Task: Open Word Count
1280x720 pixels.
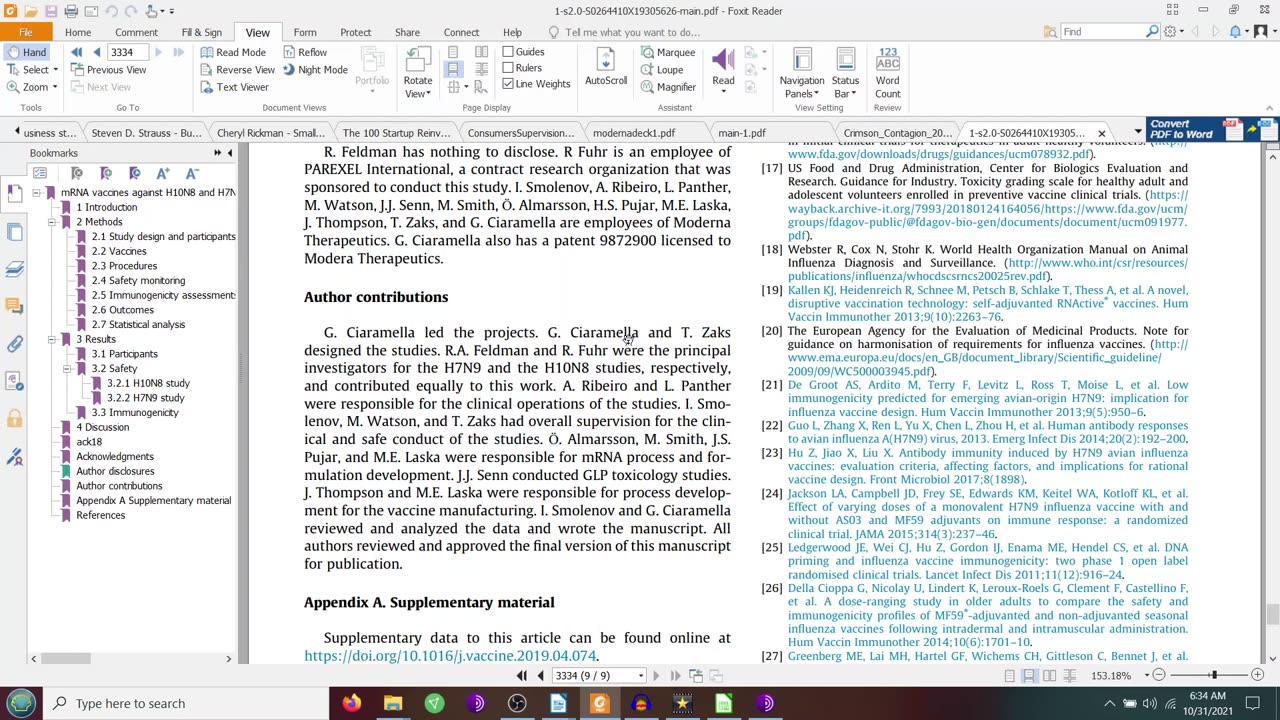Action: tap(887, 72)
